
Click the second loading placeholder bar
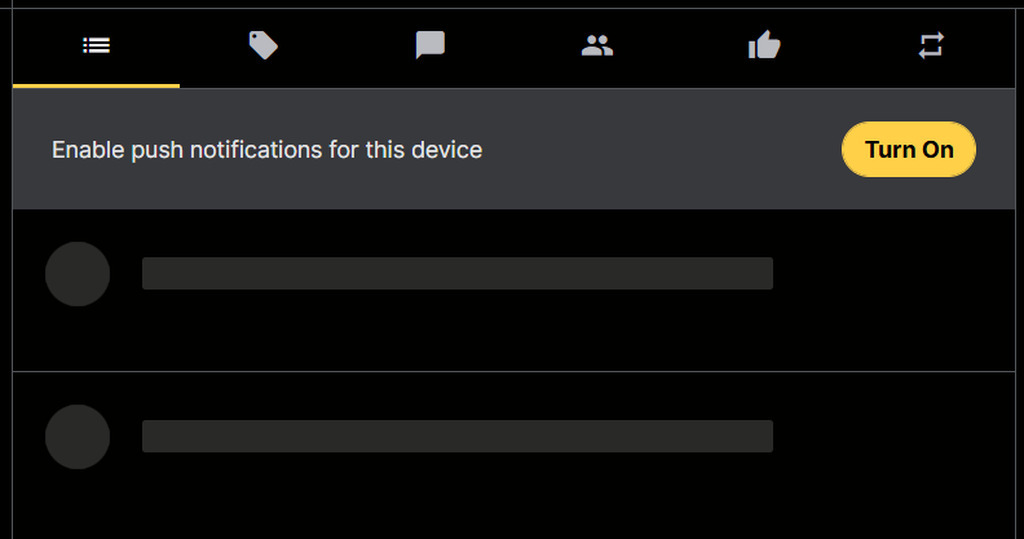point(457,436)
